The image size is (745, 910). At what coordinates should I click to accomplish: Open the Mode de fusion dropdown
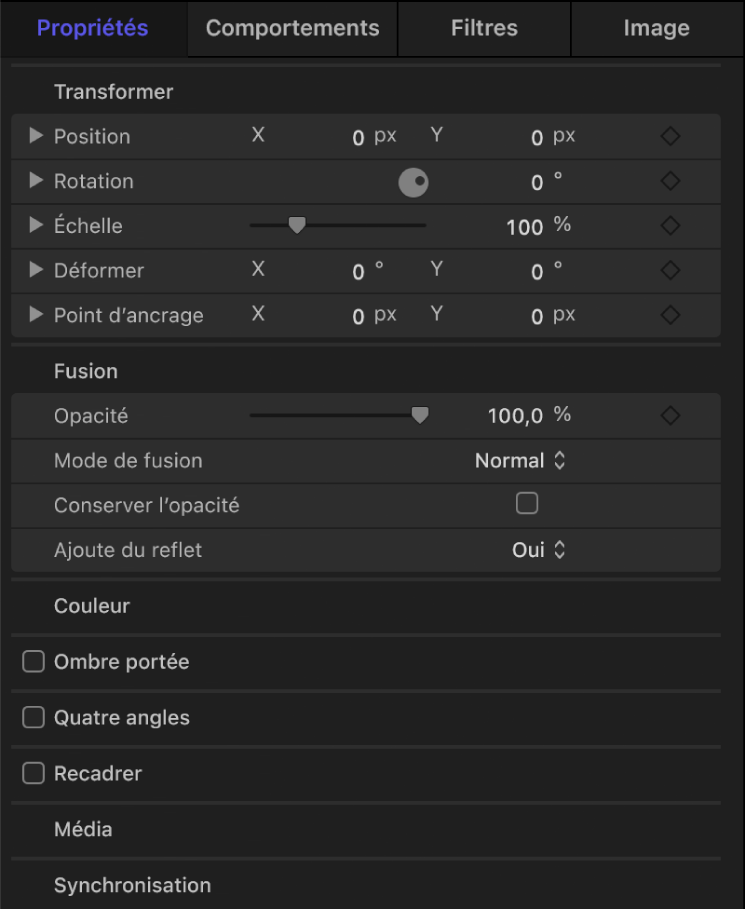[520, 461]
